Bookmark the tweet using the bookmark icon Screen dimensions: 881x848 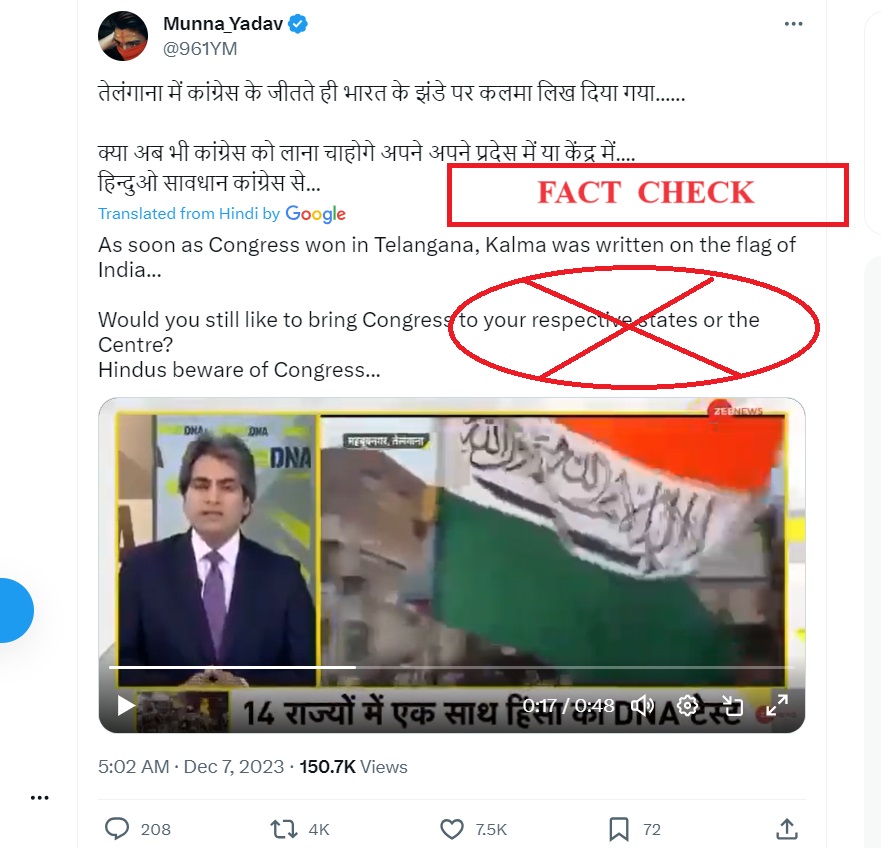[x=619, y=829]
